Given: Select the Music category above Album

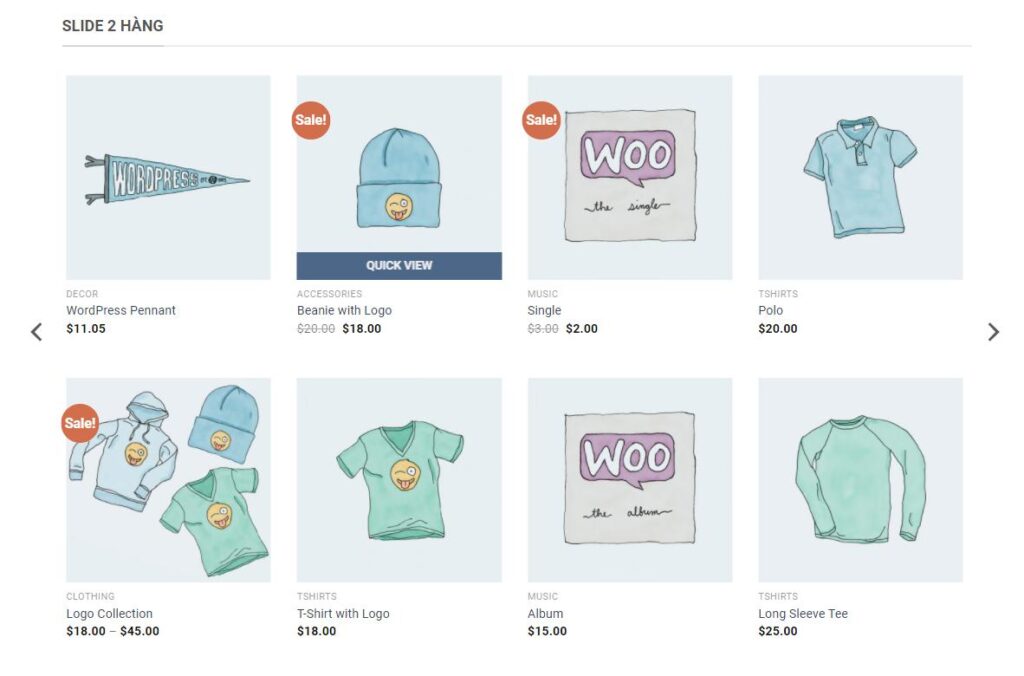Looking at the screenshot, I should (543, 596).
